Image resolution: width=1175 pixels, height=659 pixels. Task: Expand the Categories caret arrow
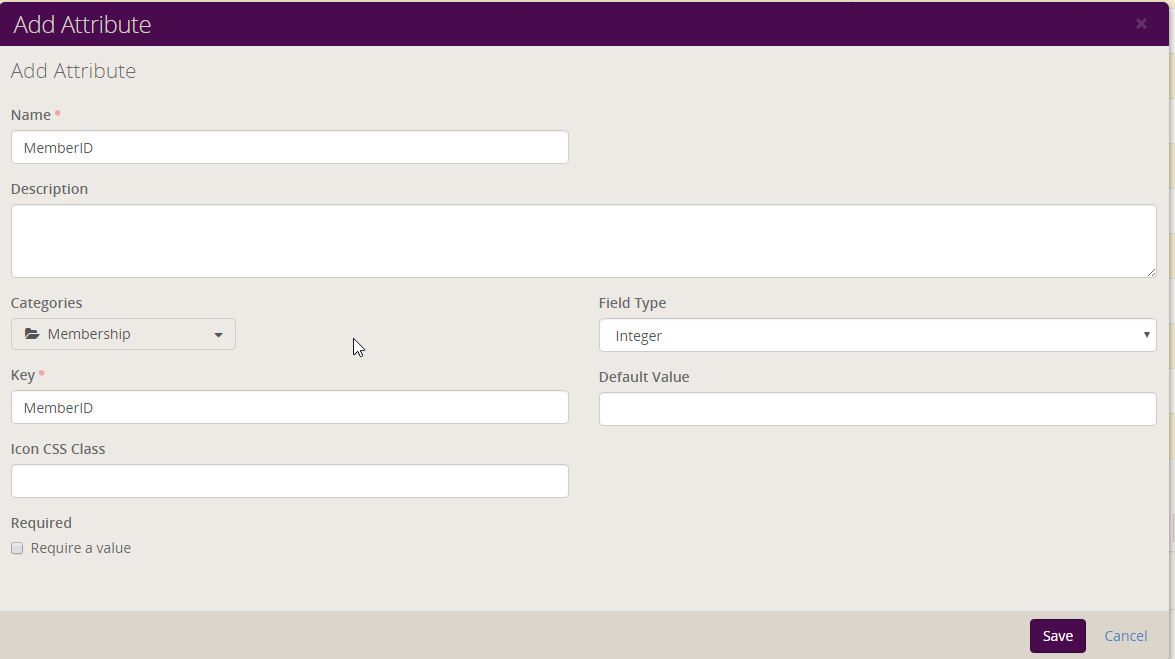coord(218,335)
